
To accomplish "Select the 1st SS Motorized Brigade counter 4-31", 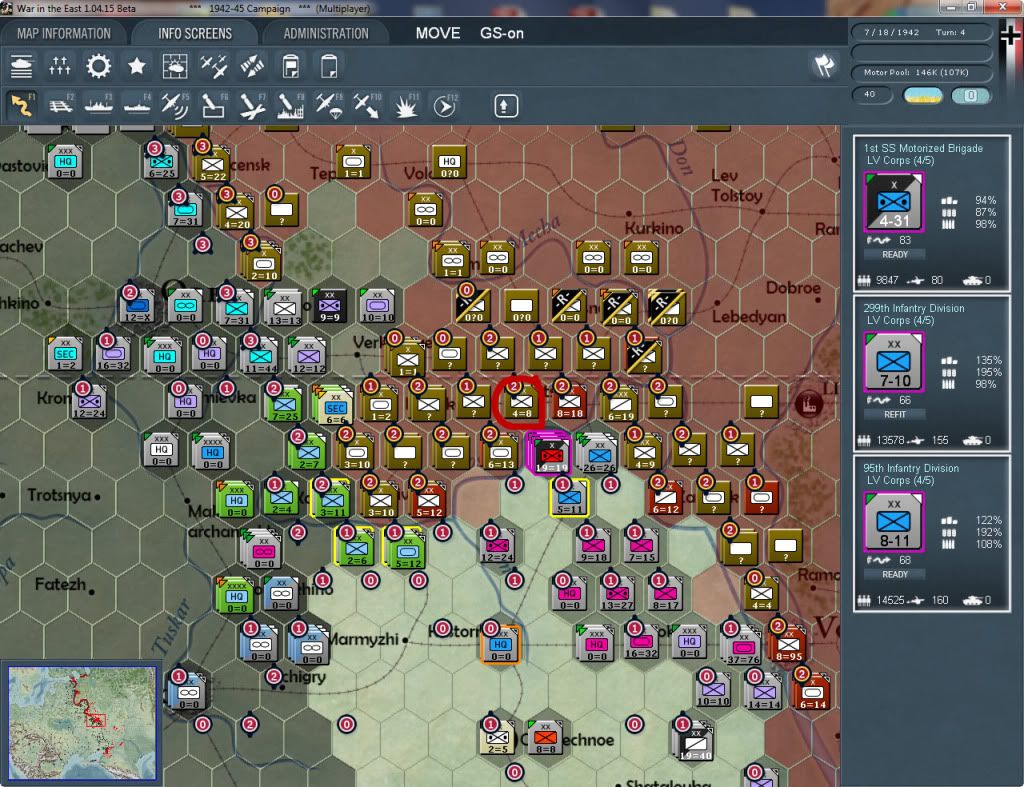I will tap(893, 202).
